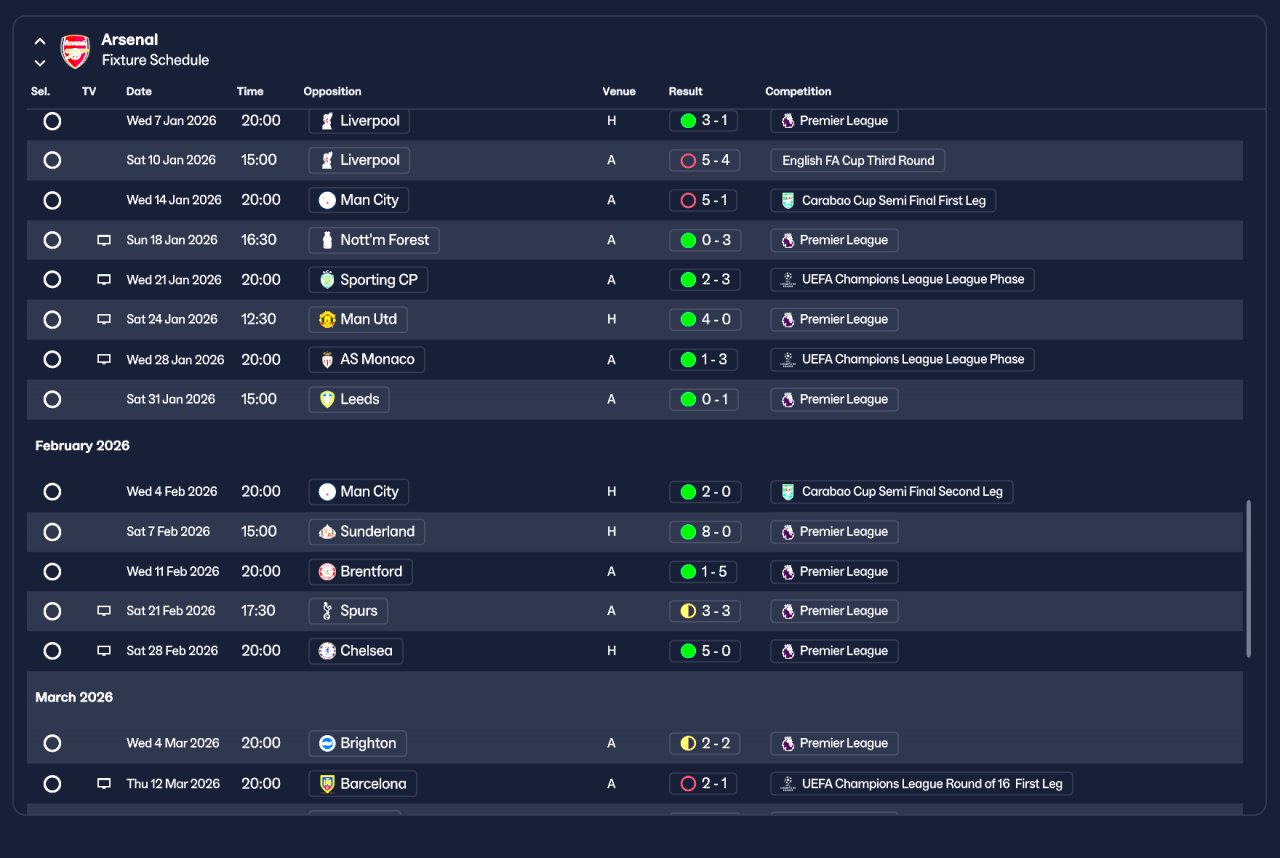Click the Brentford club badge icon
This screenshot has height=858, width=1280.
(326, 572)
